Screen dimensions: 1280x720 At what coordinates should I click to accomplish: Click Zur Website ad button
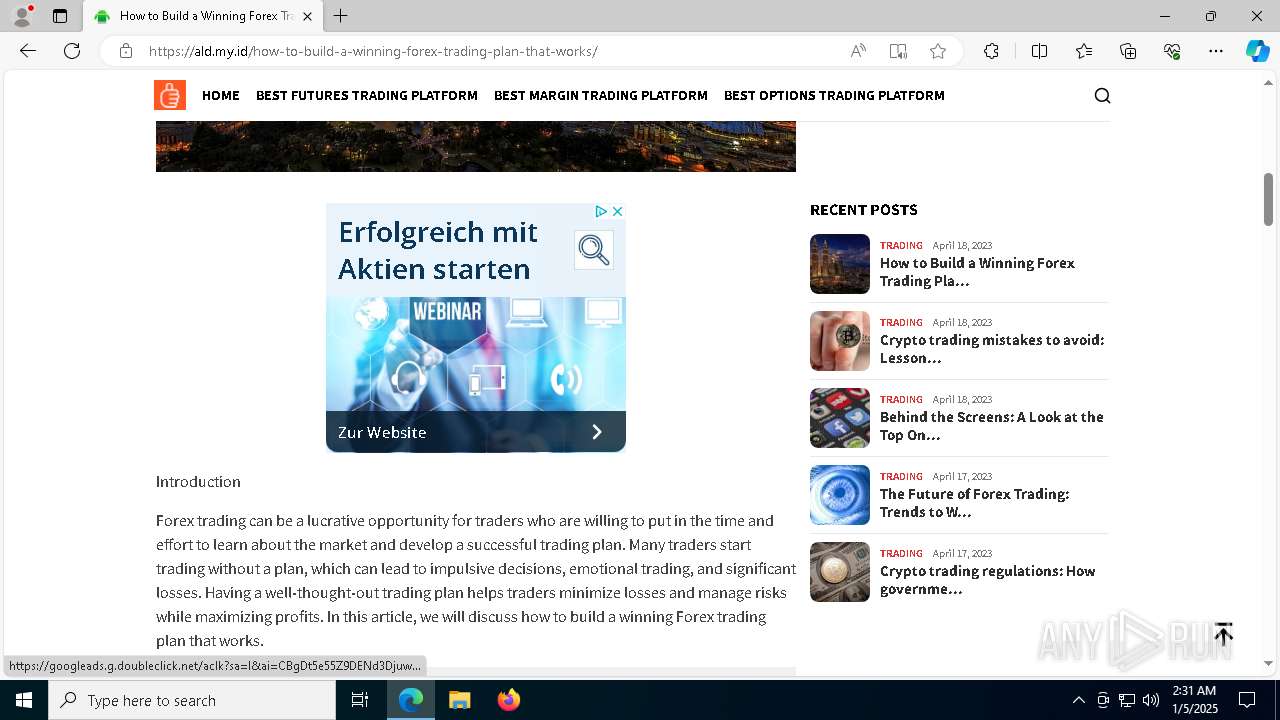click(476, 432)
